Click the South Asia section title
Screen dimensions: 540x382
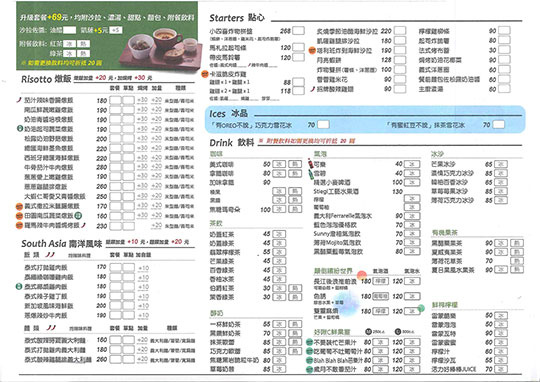pos(62,244)
